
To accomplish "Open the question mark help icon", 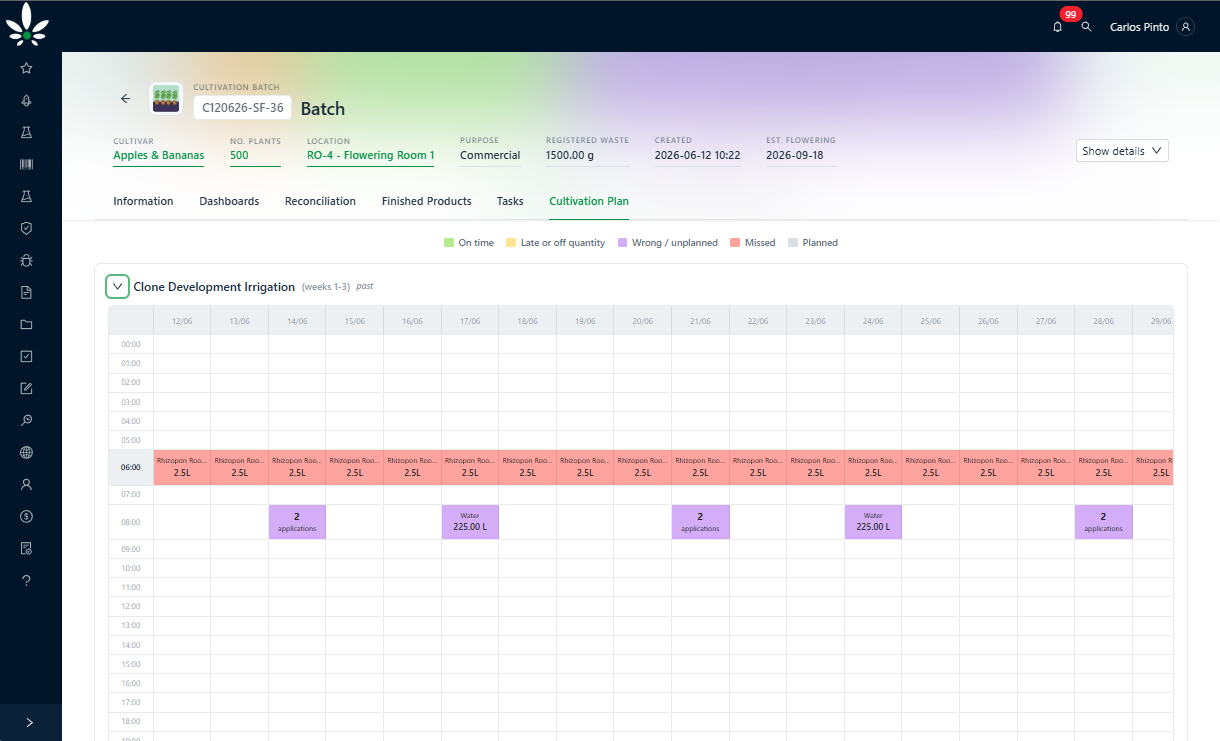I will (27, 580).
